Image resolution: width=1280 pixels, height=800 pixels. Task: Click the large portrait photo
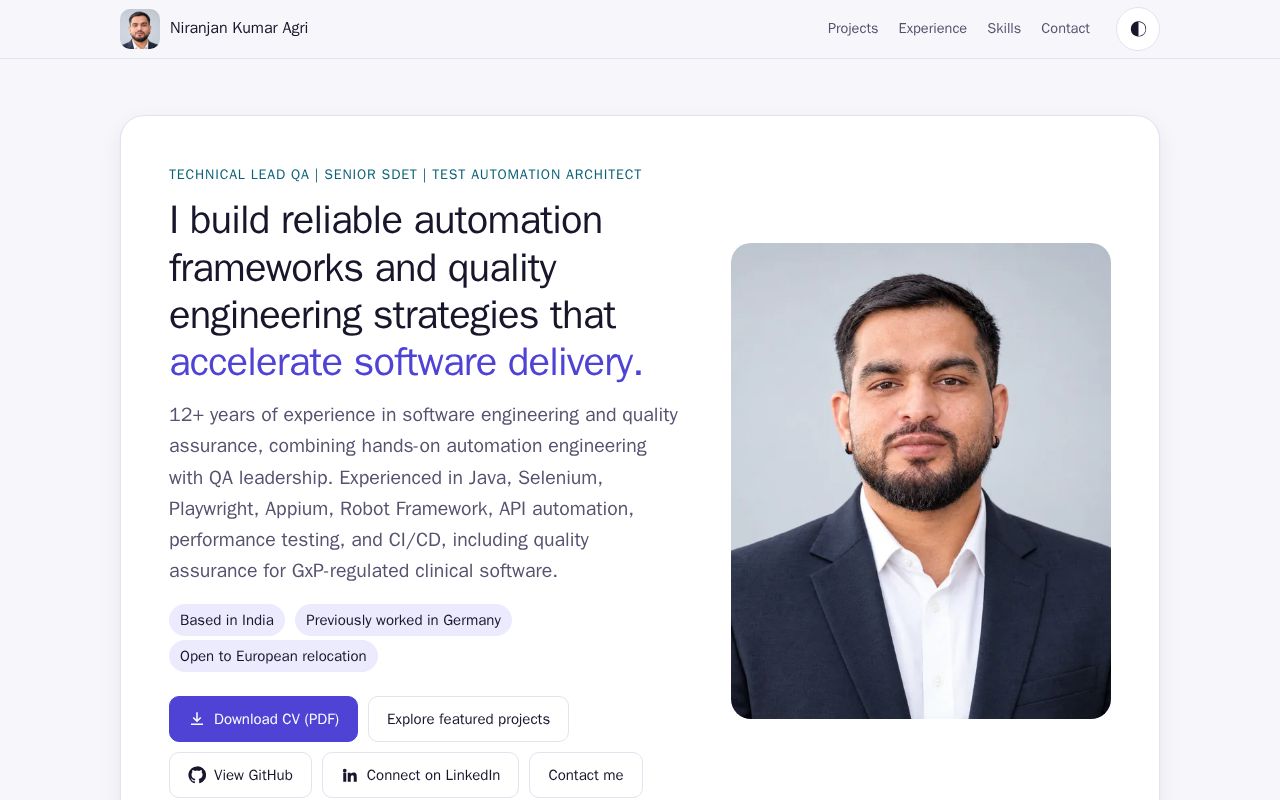coord(921,481)
